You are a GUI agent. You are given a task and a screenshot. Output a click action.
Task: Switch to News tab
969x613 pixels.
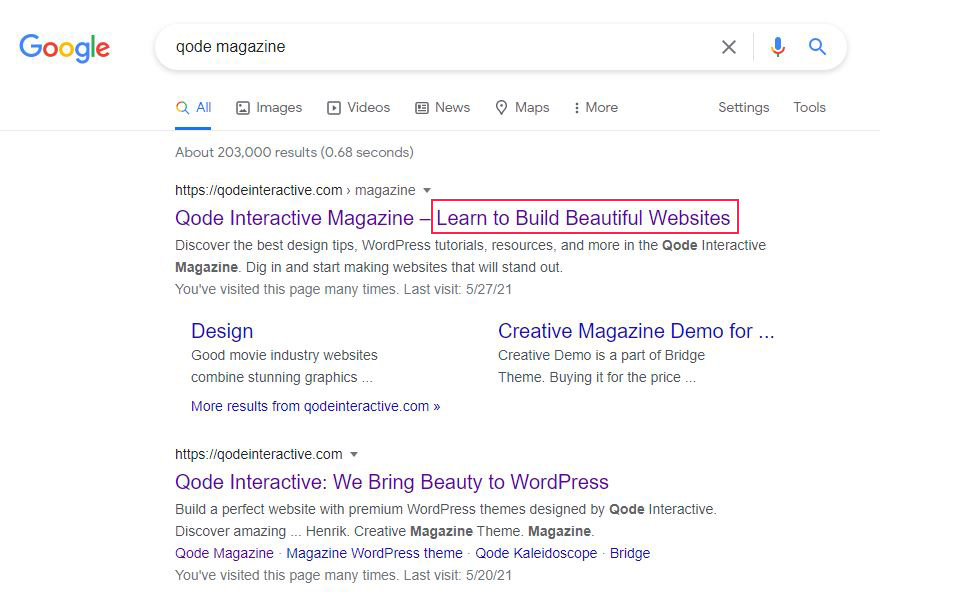click(x=442, y=108)
